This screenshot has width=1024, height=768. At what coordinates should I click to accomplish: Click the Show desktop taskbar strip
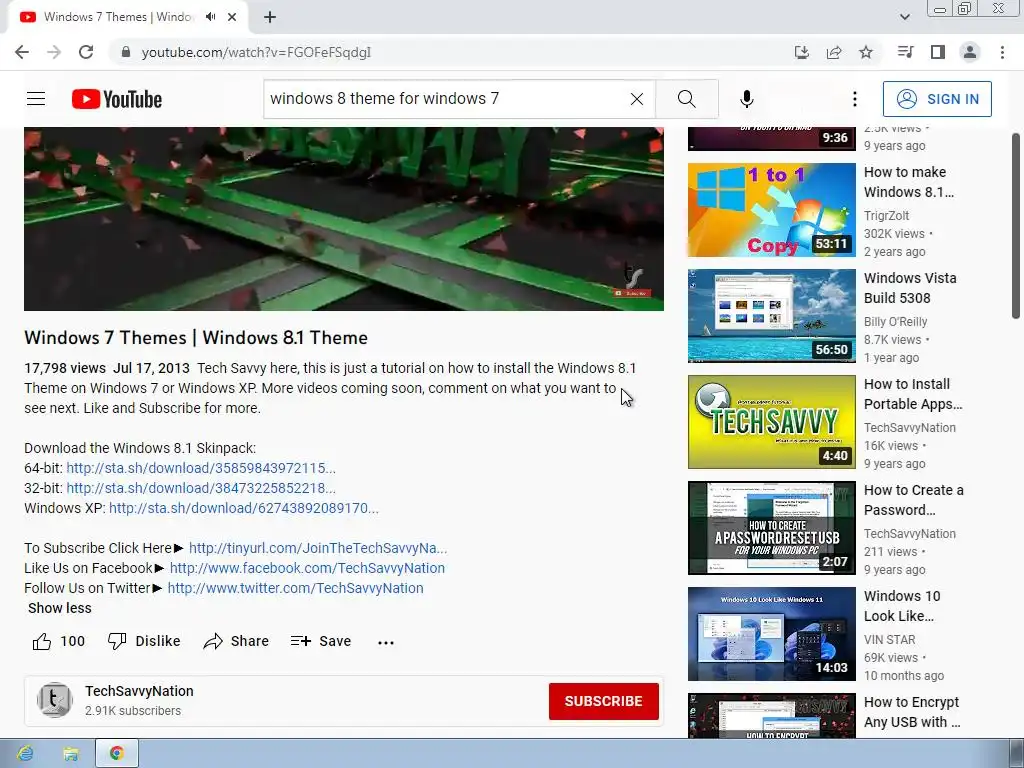point(1017,754)
